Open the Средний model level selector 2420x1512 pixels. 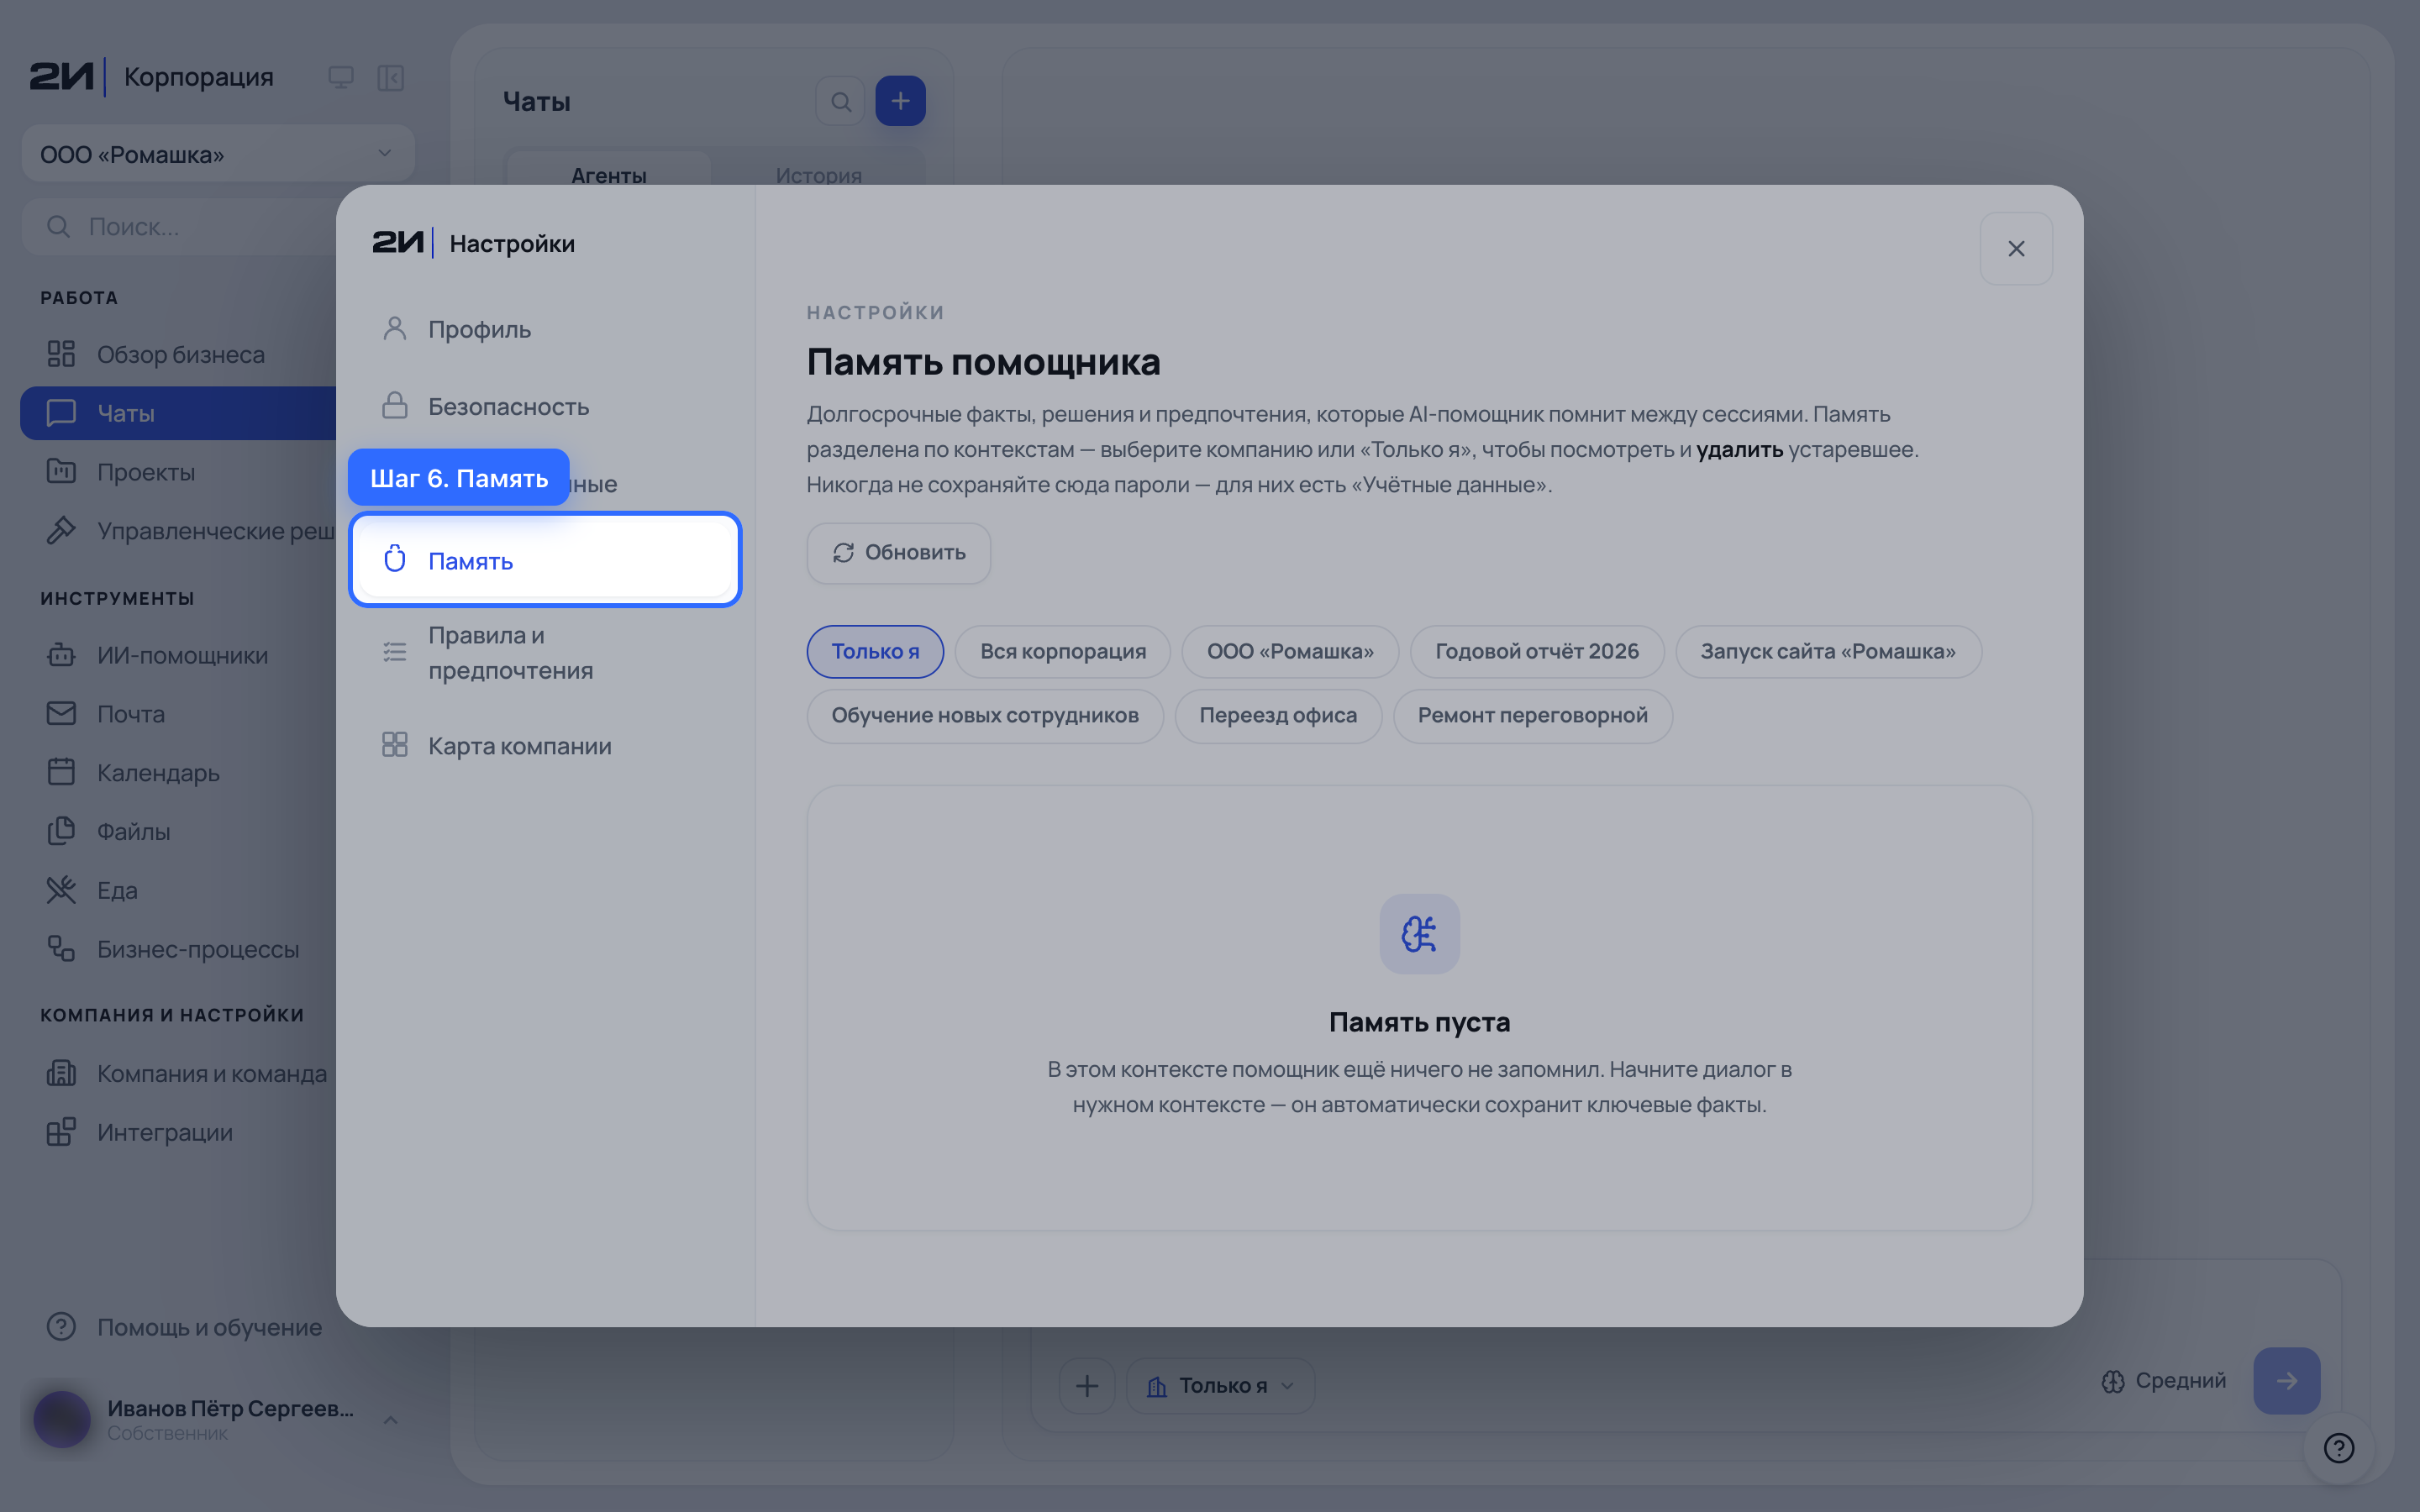coord(2164,1381)
